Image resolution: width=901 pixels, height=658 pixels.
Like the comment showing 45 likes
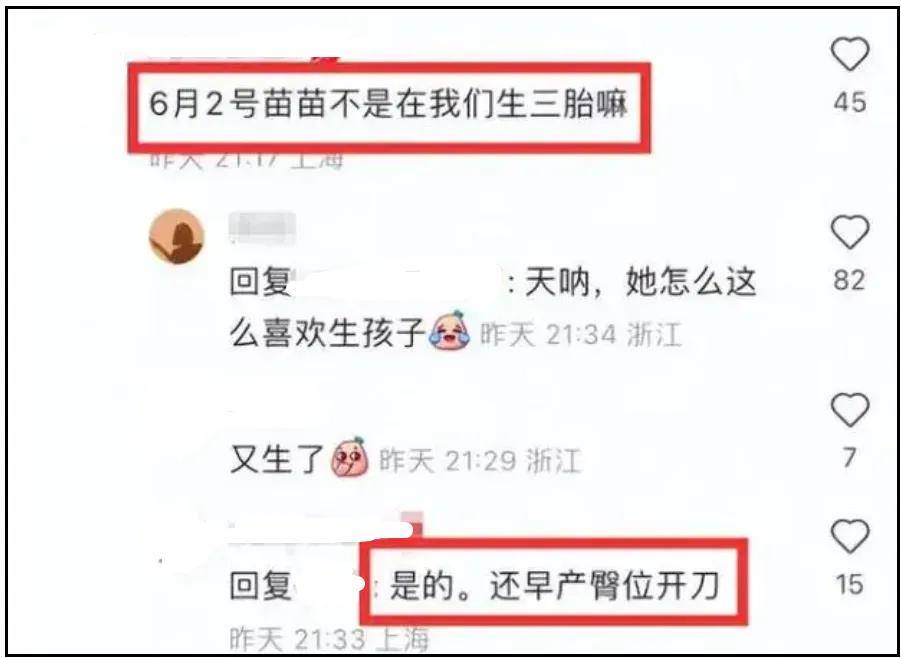pos(849,54)
